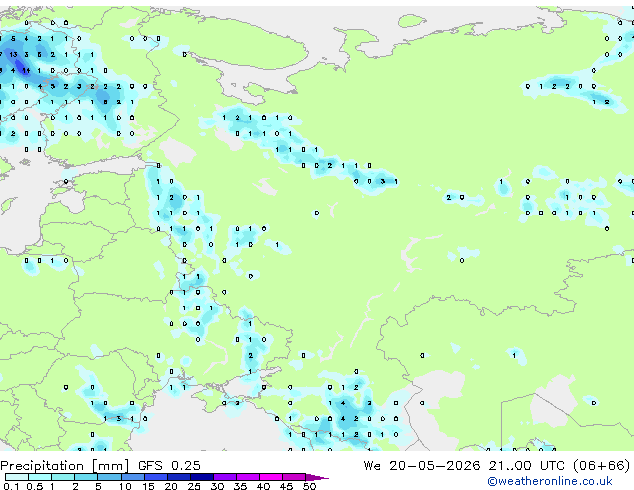Viewport: 634px width, 490px height.
Task: Click the 0.5–1 mm legend swatch
Action: point(40,477)
